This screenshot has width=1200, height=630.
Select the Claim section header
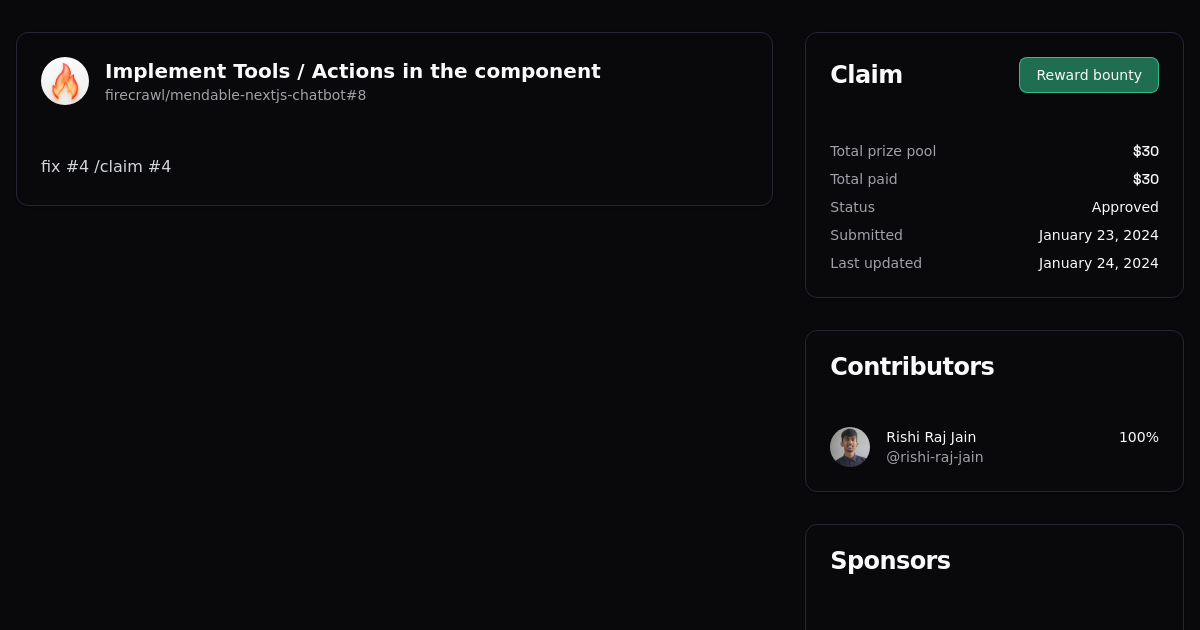(866, 74)
